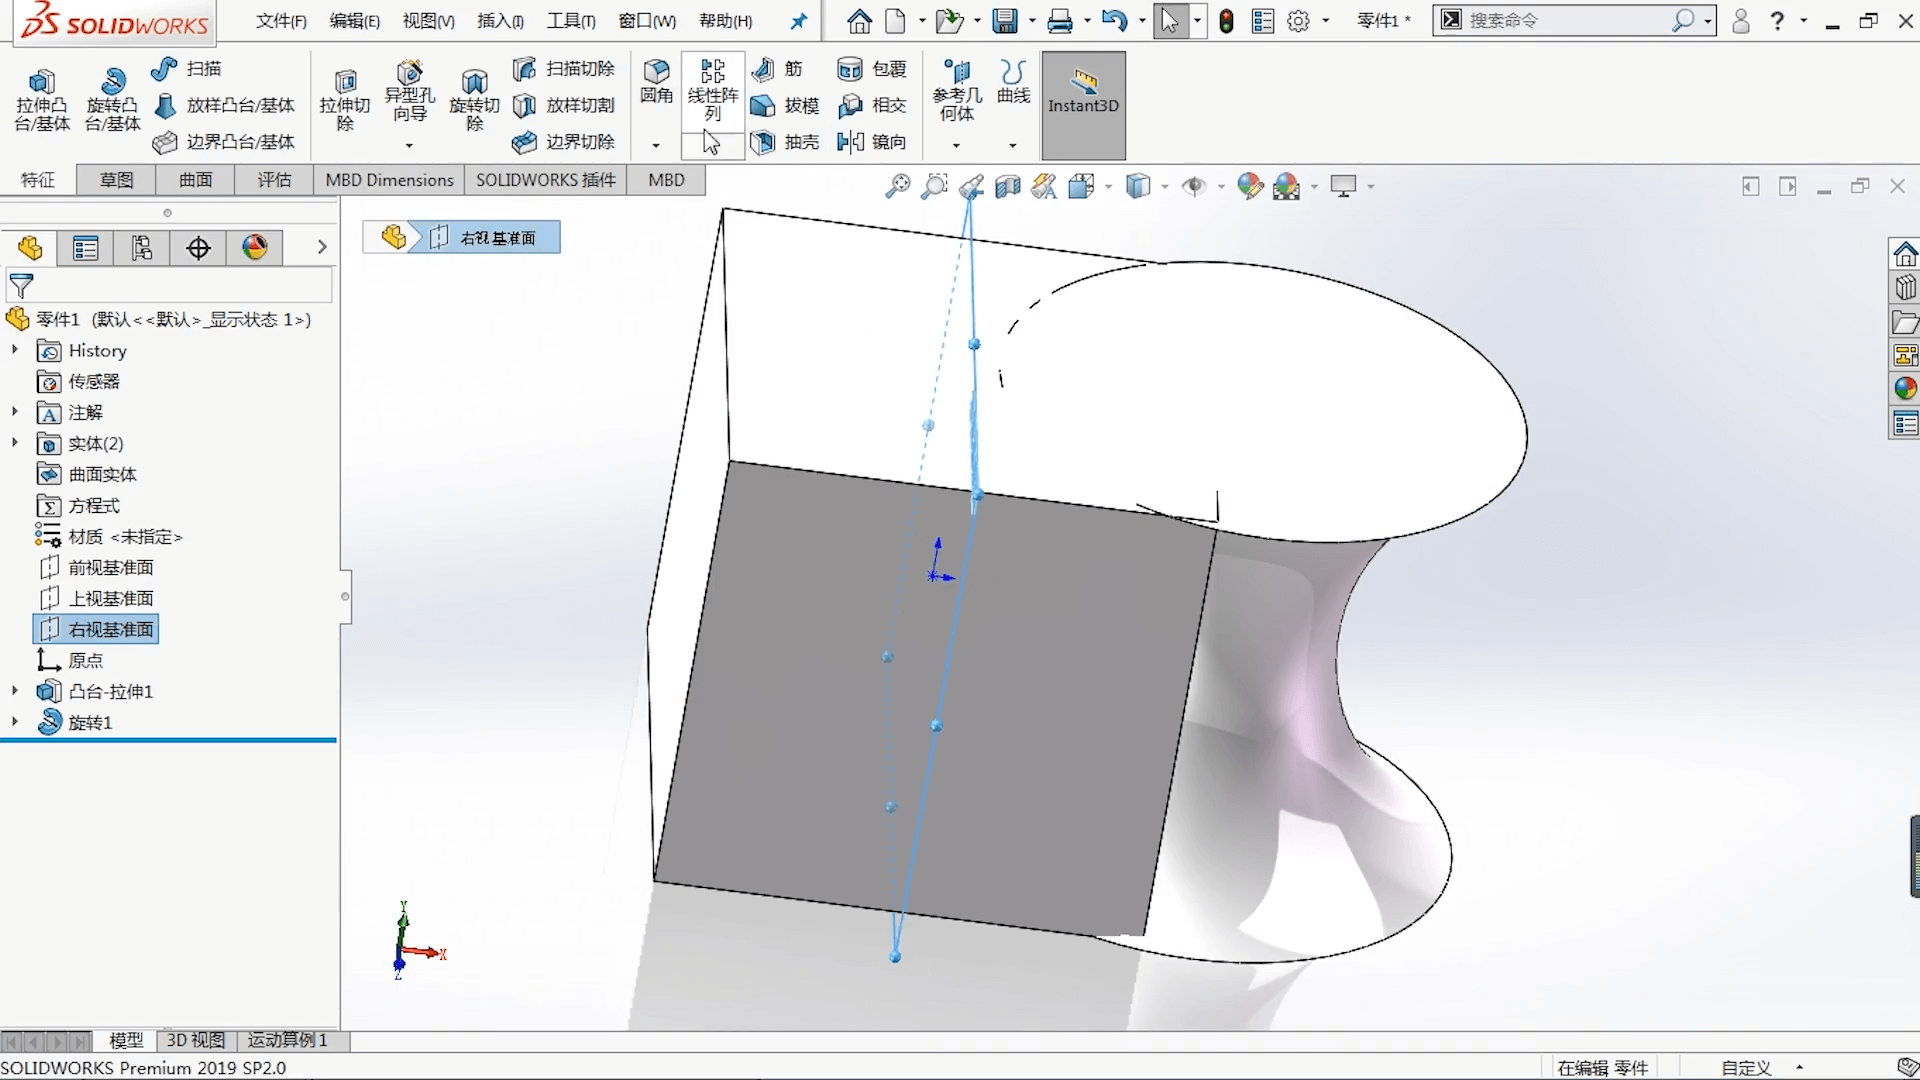Switch to the 草图 sketch tab
Screen dimensions: 1920x1080
[115, 180]
